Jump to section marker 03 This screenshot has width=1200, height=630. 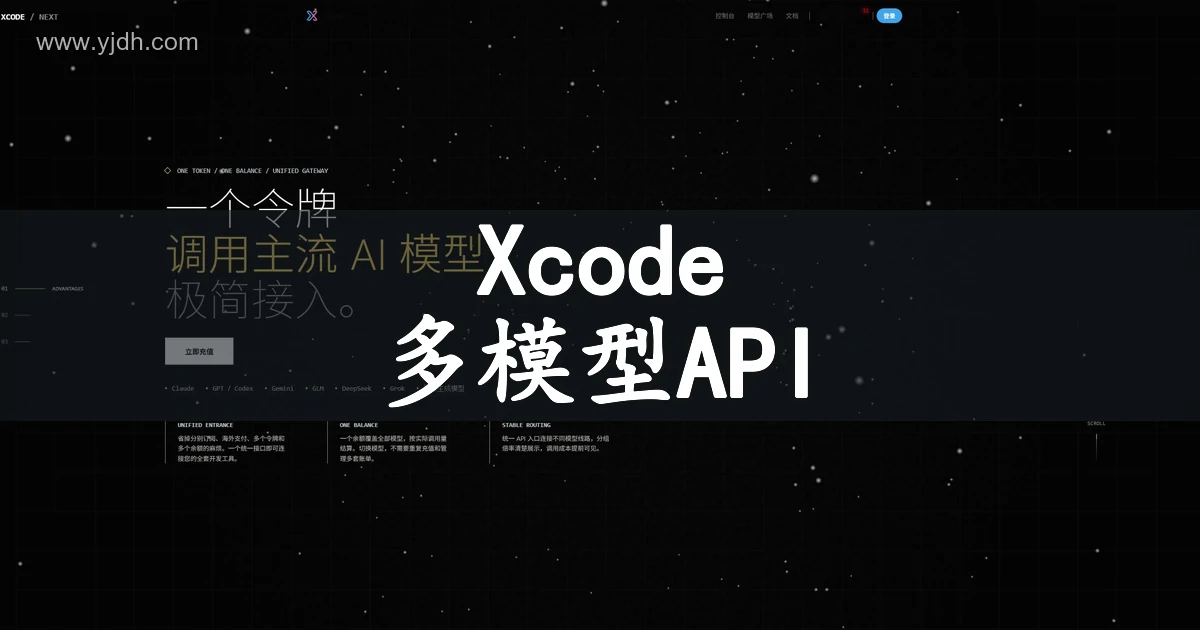pyautogui.click(x=16, y=341)
